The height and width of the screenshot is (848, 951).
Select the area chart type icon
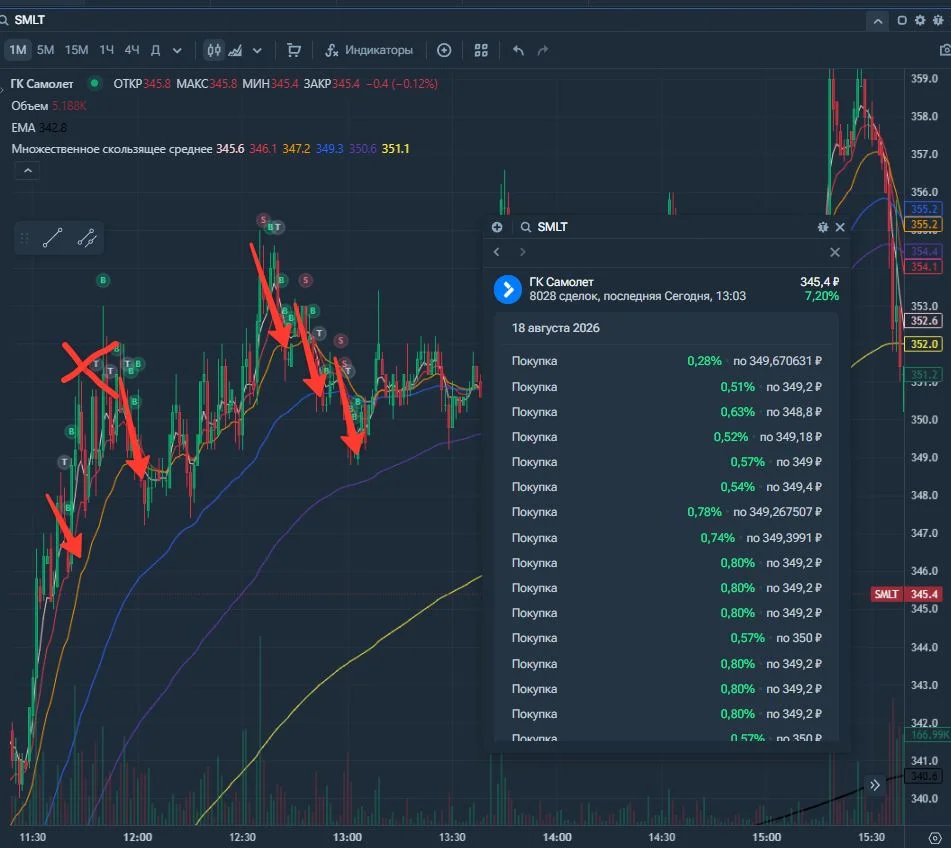click(235, 50)
